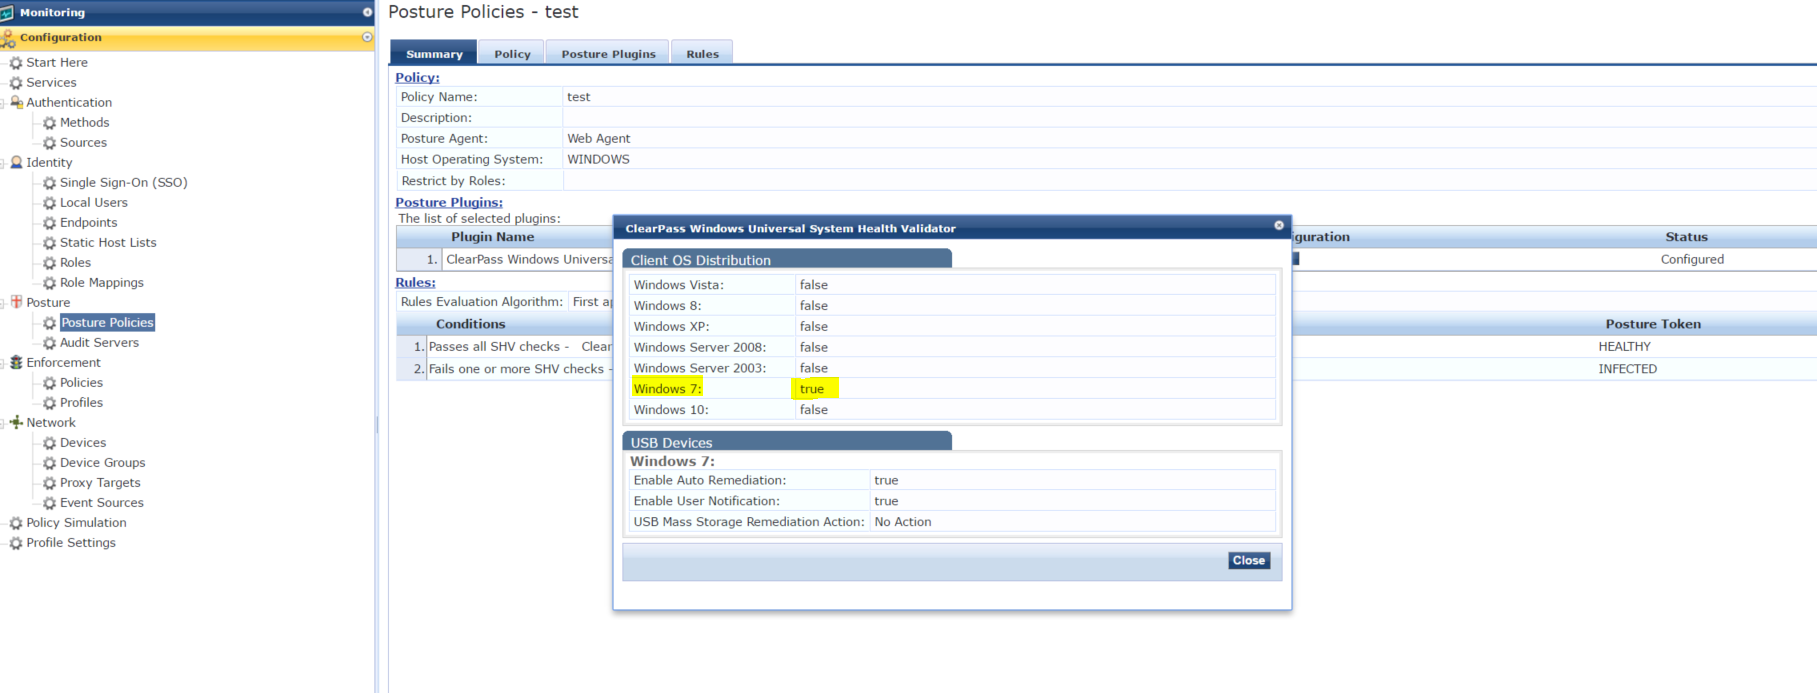
Task: Click the HEALTHY posture token
Action: 1625,347
